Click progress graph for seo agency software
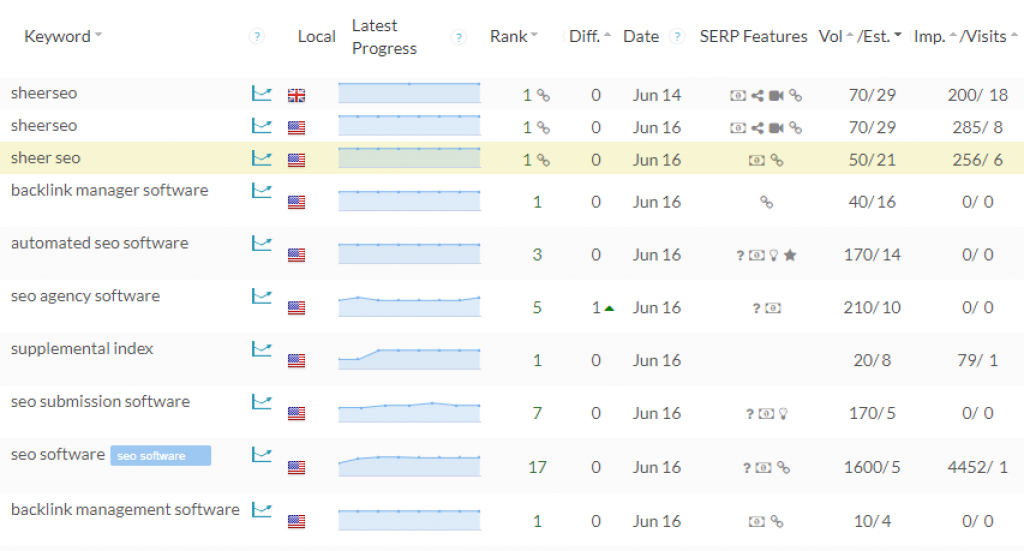 409,306
